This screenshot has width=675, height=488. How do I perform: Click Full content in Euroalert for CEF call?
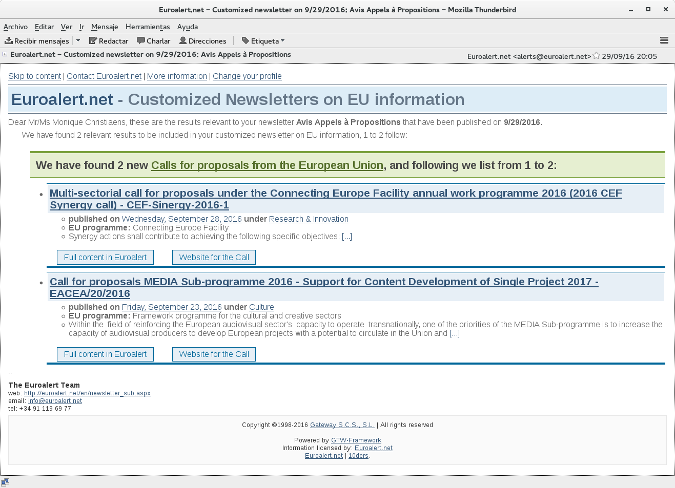tap(105, 257)
